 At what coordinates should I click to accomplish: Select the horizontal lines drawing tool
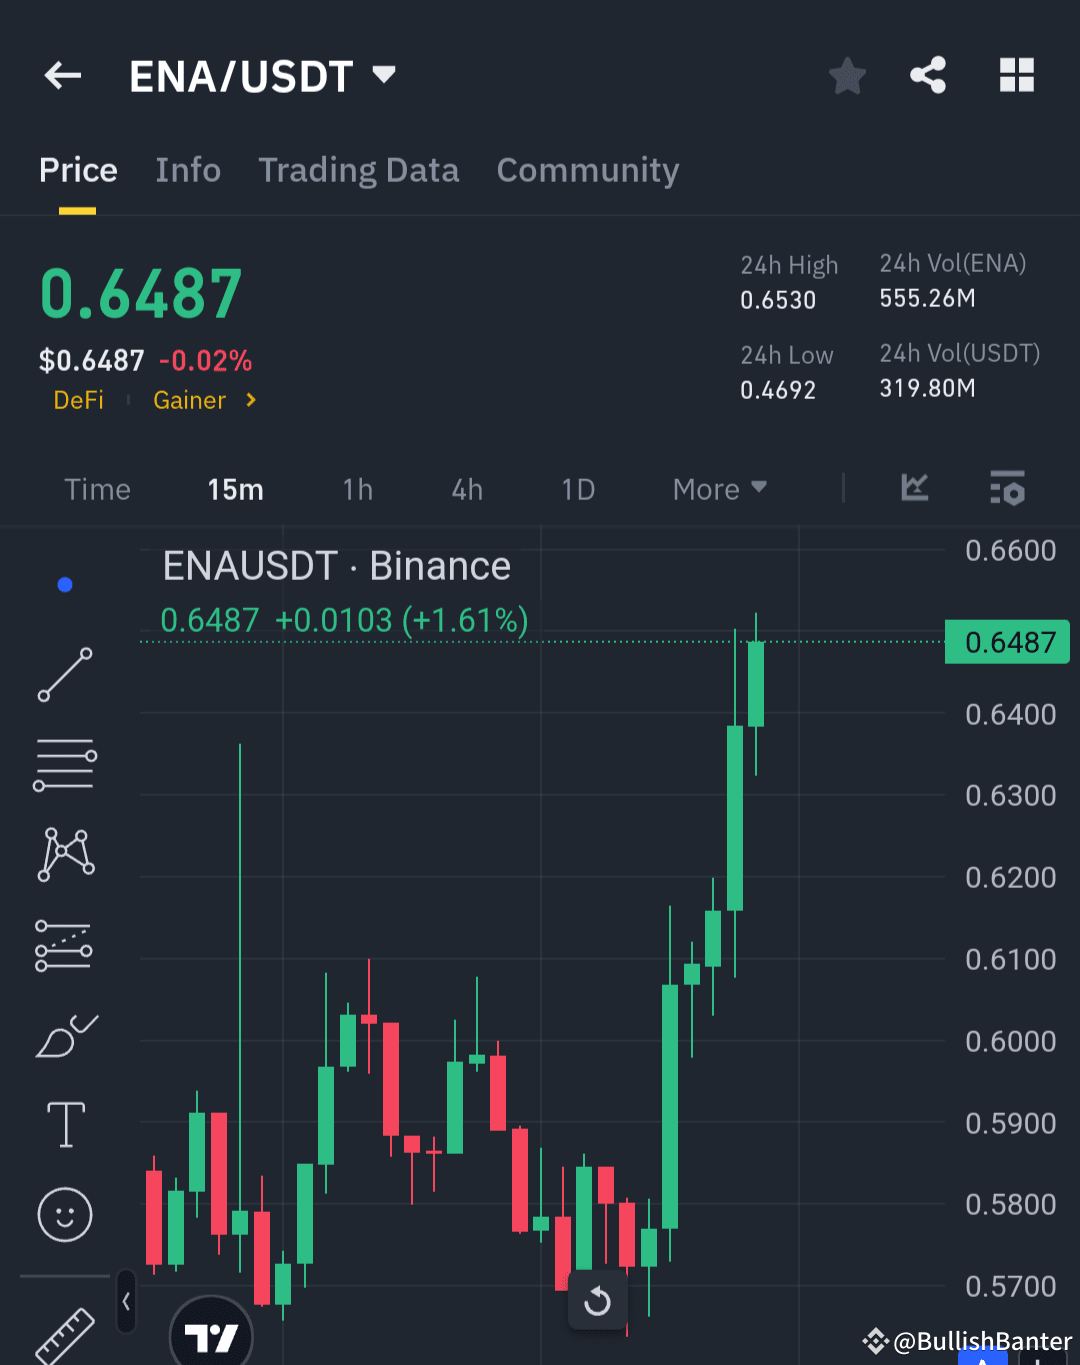[65, 765]
